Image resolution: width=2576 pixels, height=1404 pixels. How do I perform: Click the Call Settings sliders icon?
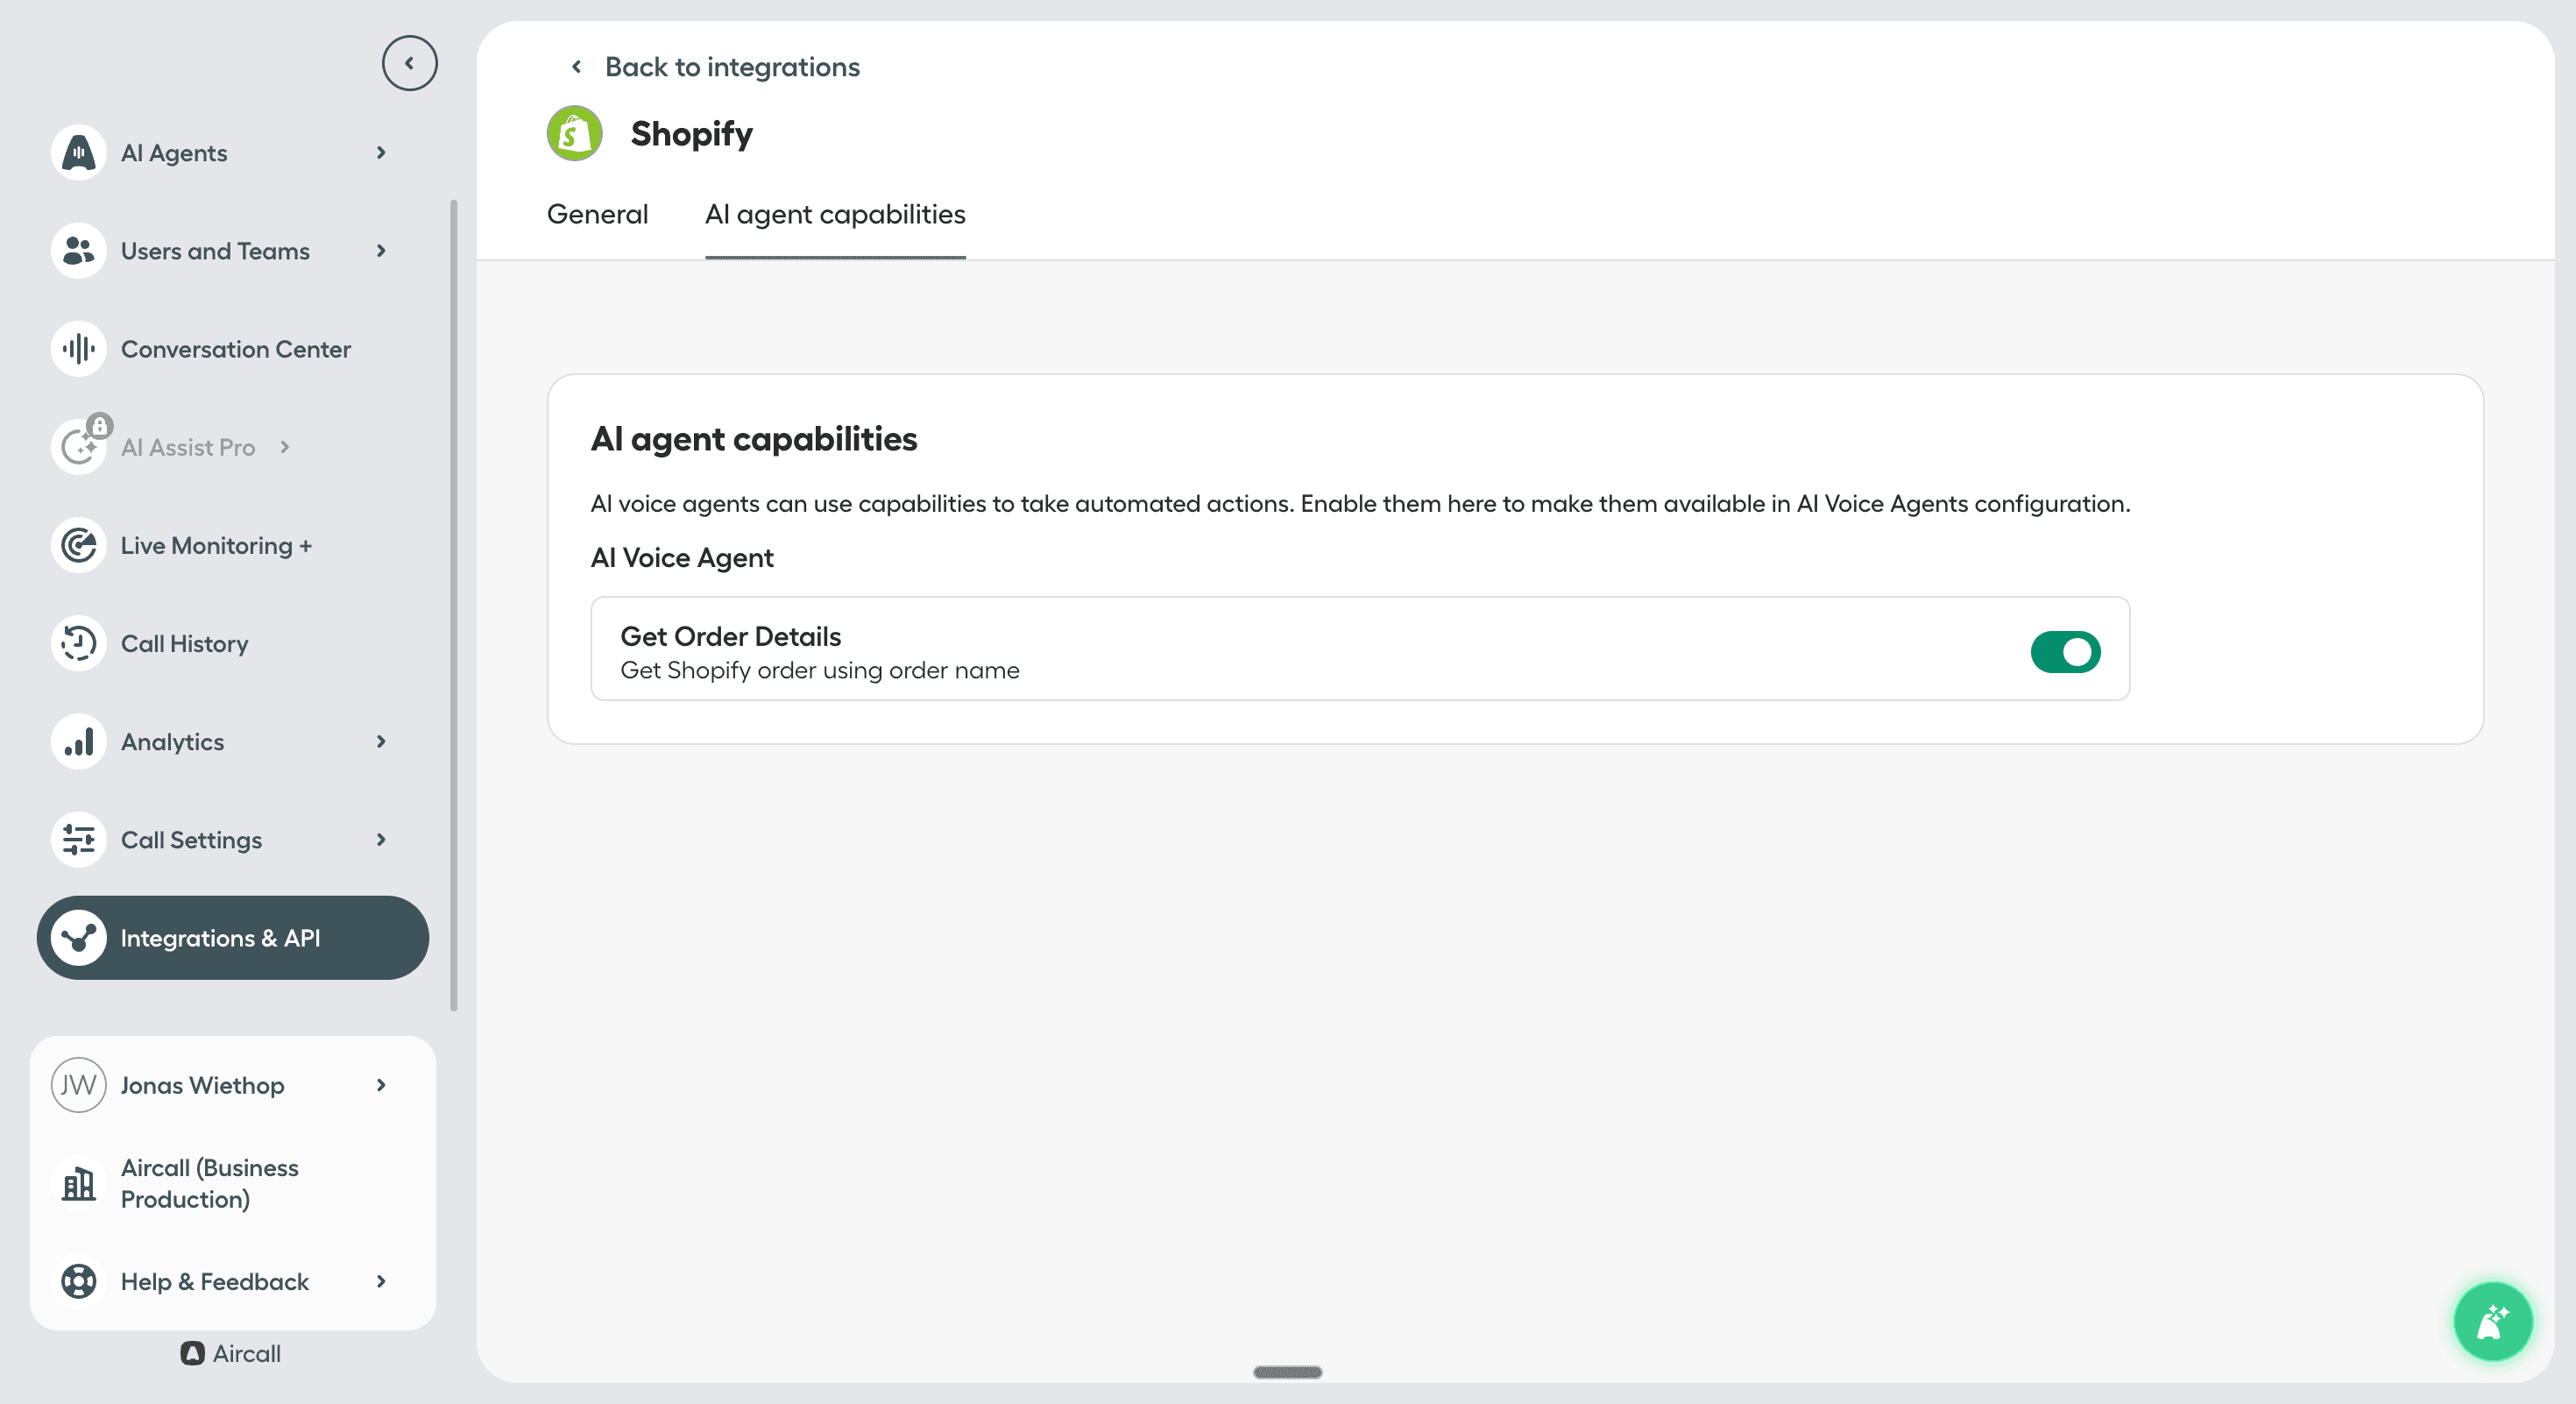tap(78, 840)
